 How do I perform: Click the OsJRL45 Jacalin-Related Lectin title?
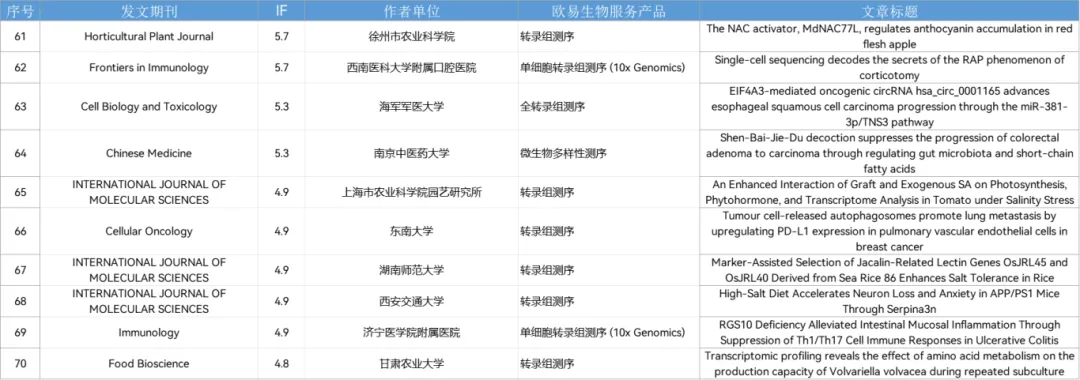pos(890,270)
